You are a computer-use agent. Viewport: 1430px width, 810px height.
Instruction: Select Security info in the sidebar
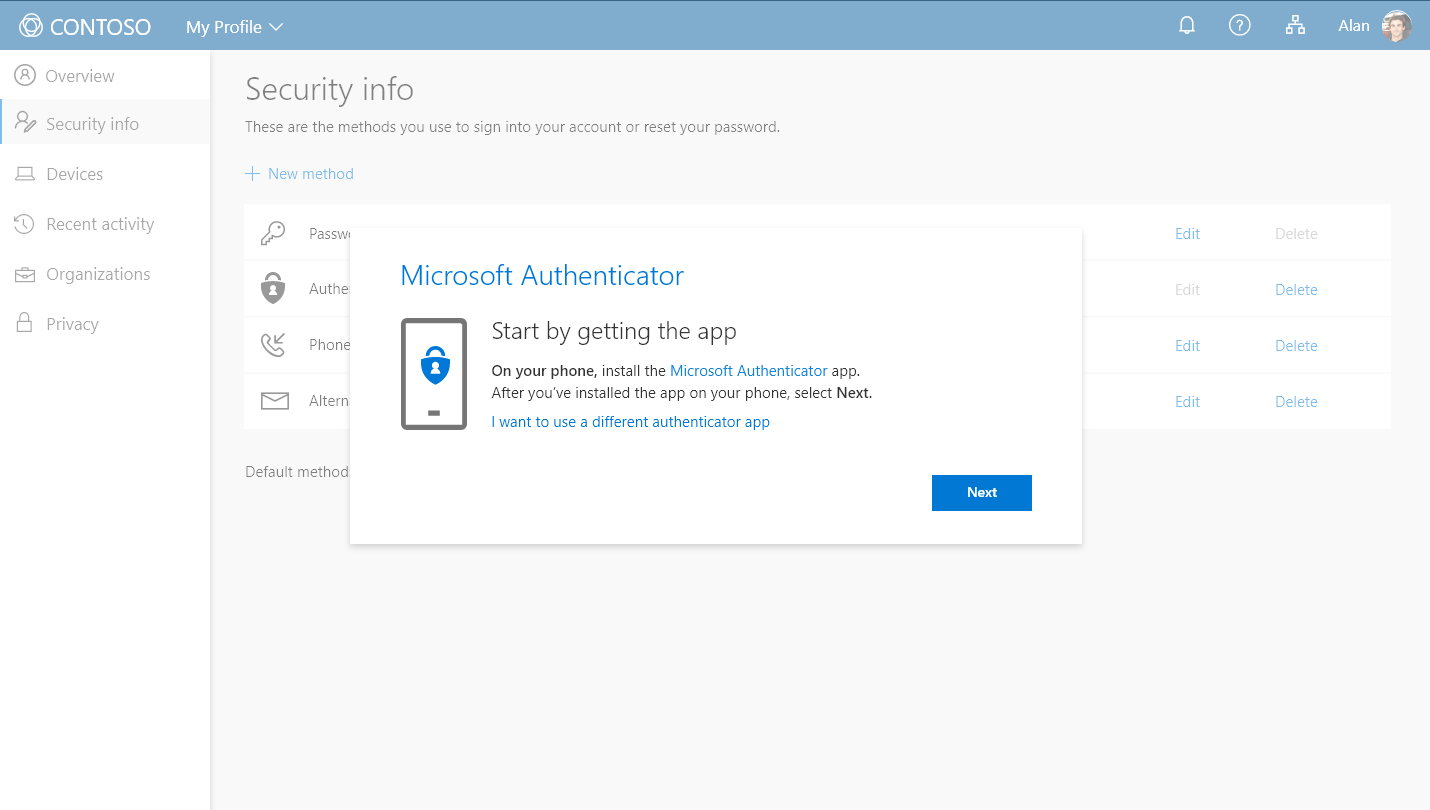pyautogui.click(x=105, y=123)
